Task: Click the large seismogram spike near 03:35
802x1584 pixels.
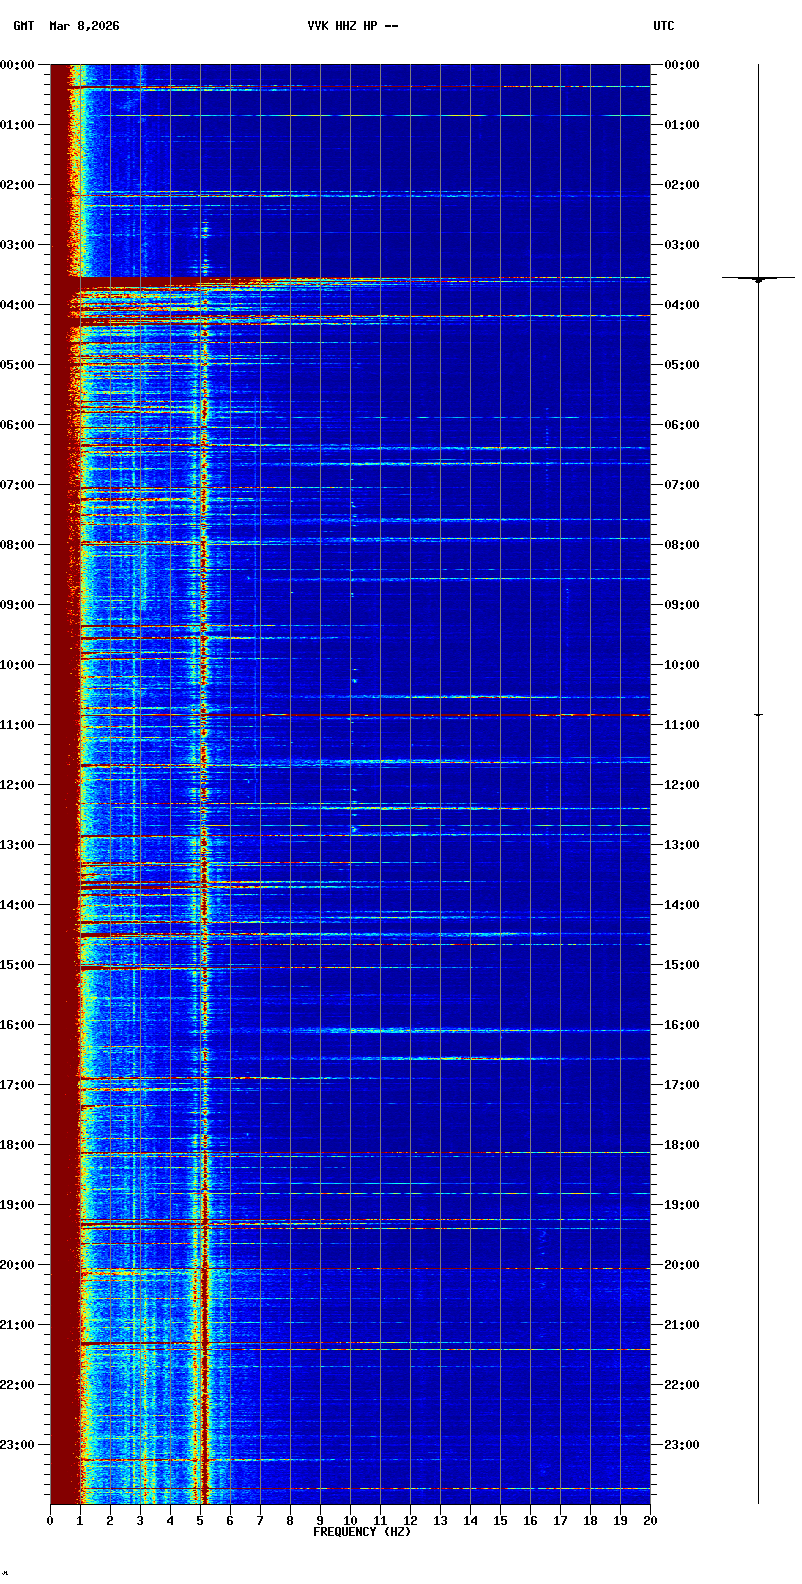Action: pos(758,278)
